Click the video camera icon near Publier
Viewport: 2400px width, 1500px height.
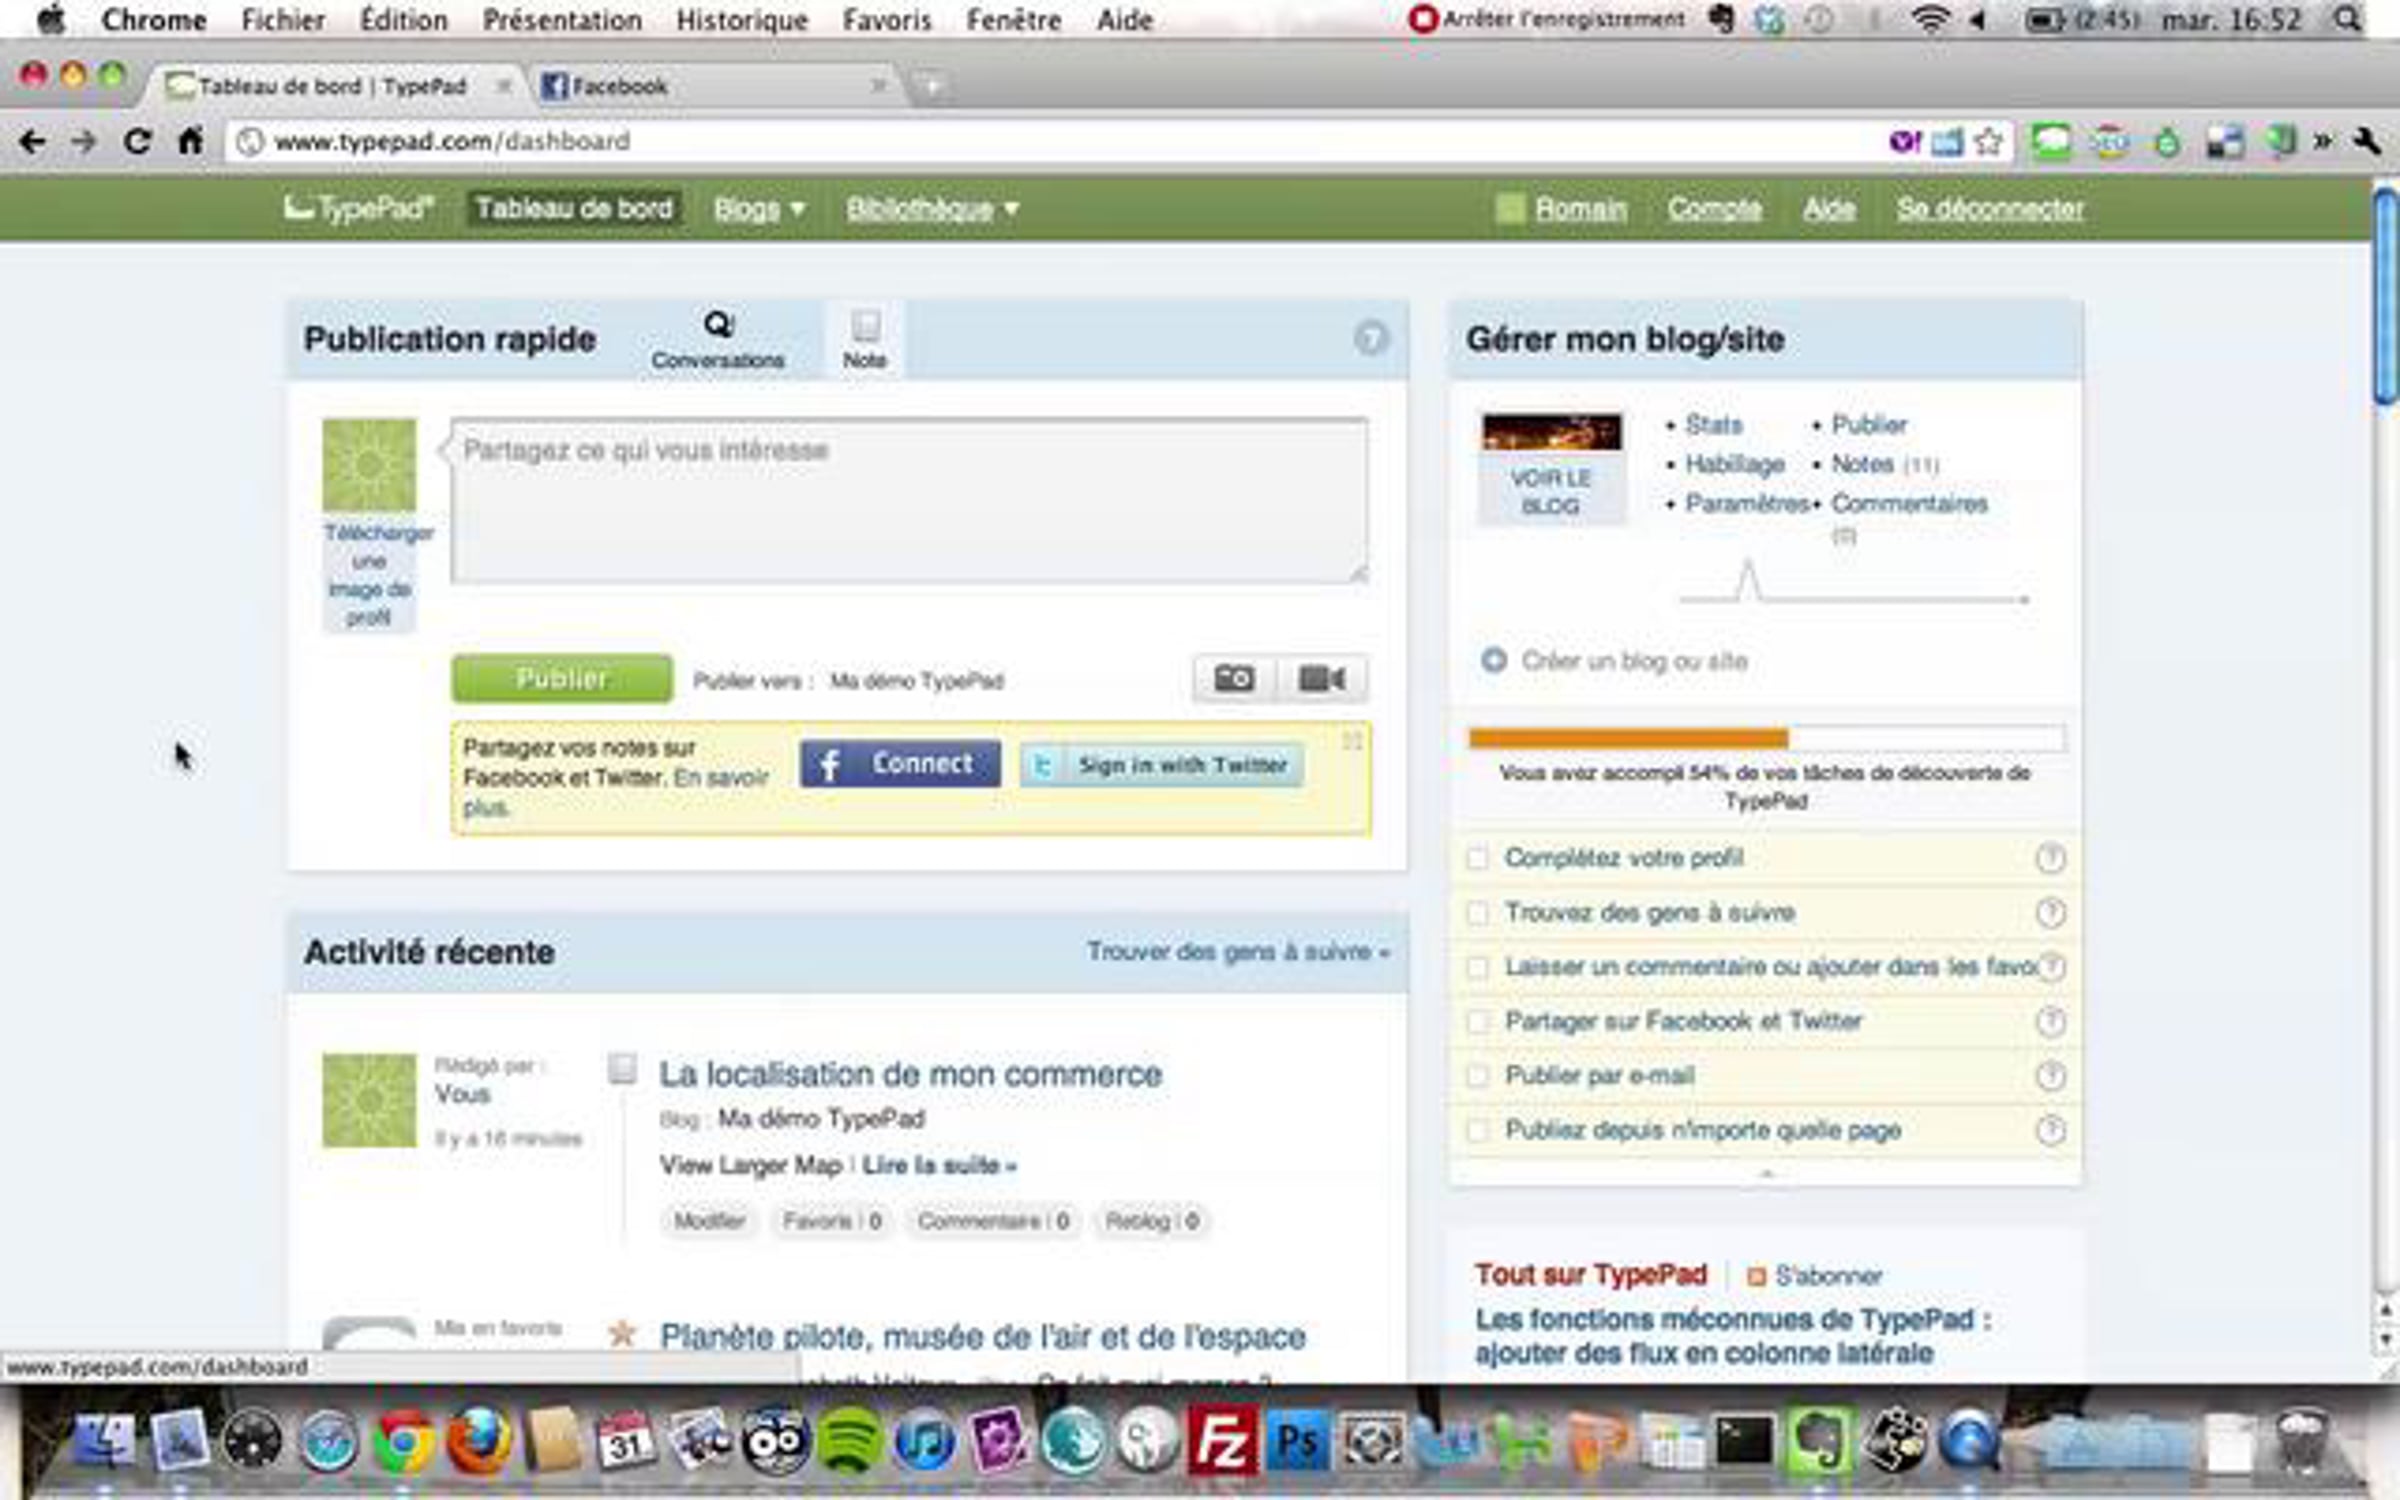tap(1322, 679)
